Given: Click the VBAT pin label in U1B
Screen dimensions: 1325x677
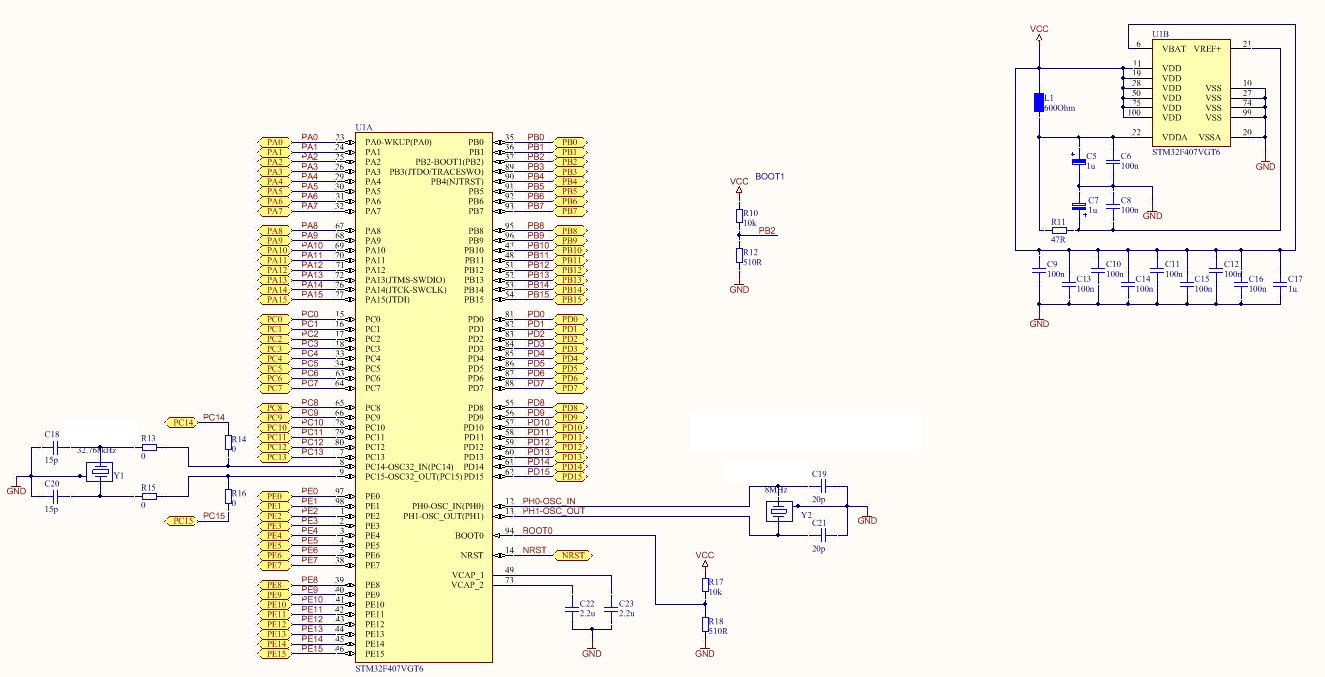Looking at the screenshot, I should 1174,48.
